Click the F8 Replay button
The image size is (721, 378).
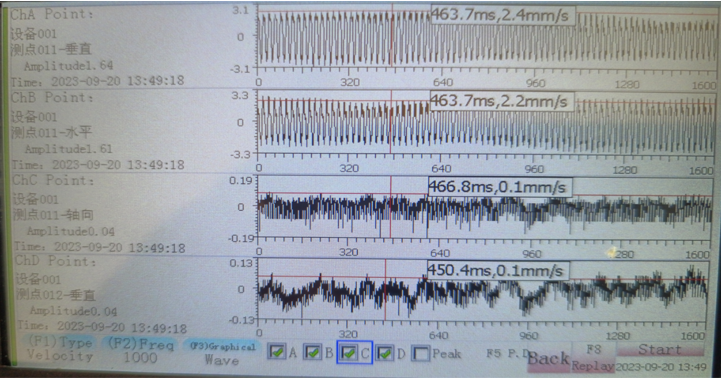593,357
